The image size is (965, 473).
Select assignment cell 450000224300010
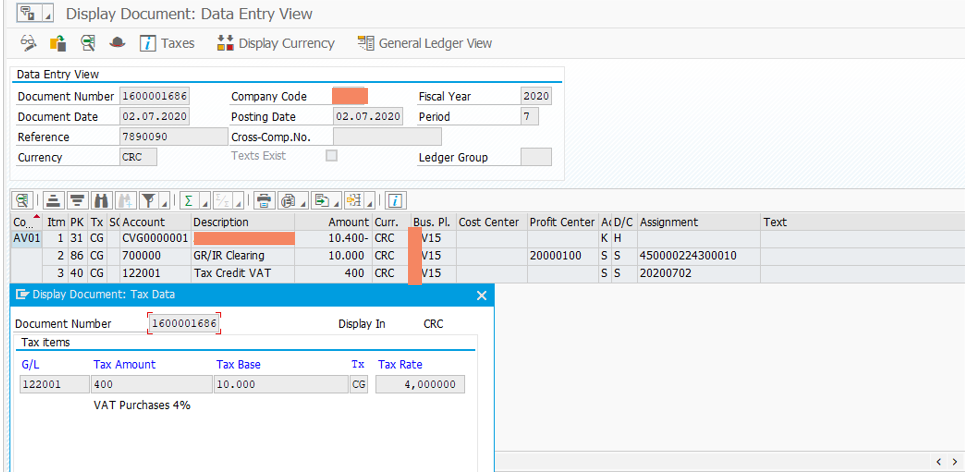point(699,255)
